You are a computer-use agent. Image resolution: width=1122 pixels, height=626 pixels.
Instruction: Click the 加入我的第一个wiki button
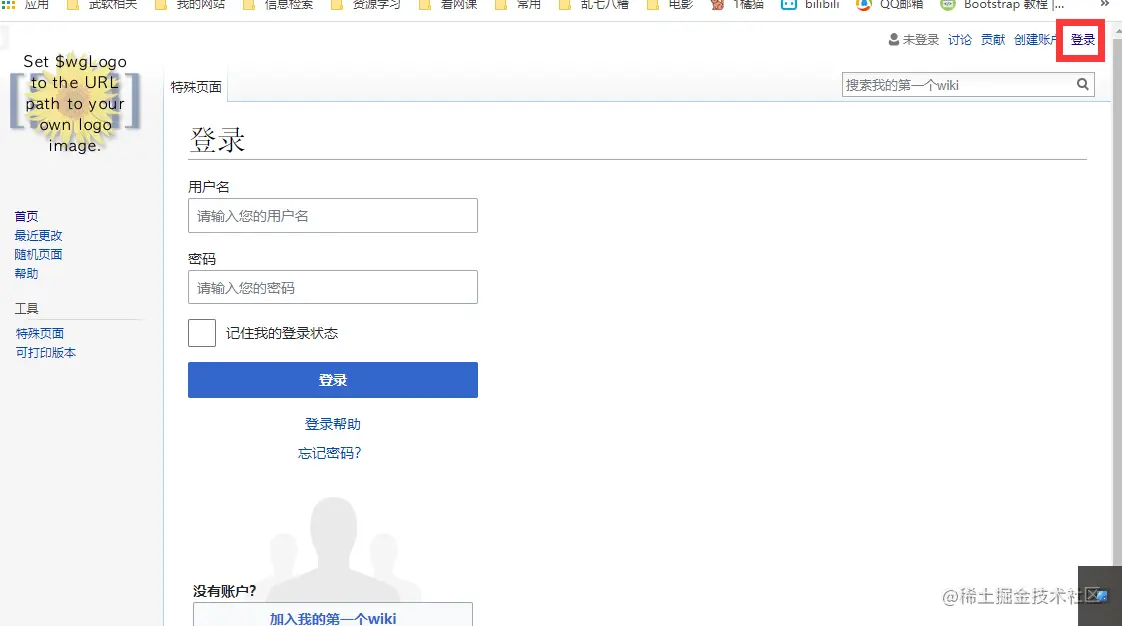tap(333, 617)
